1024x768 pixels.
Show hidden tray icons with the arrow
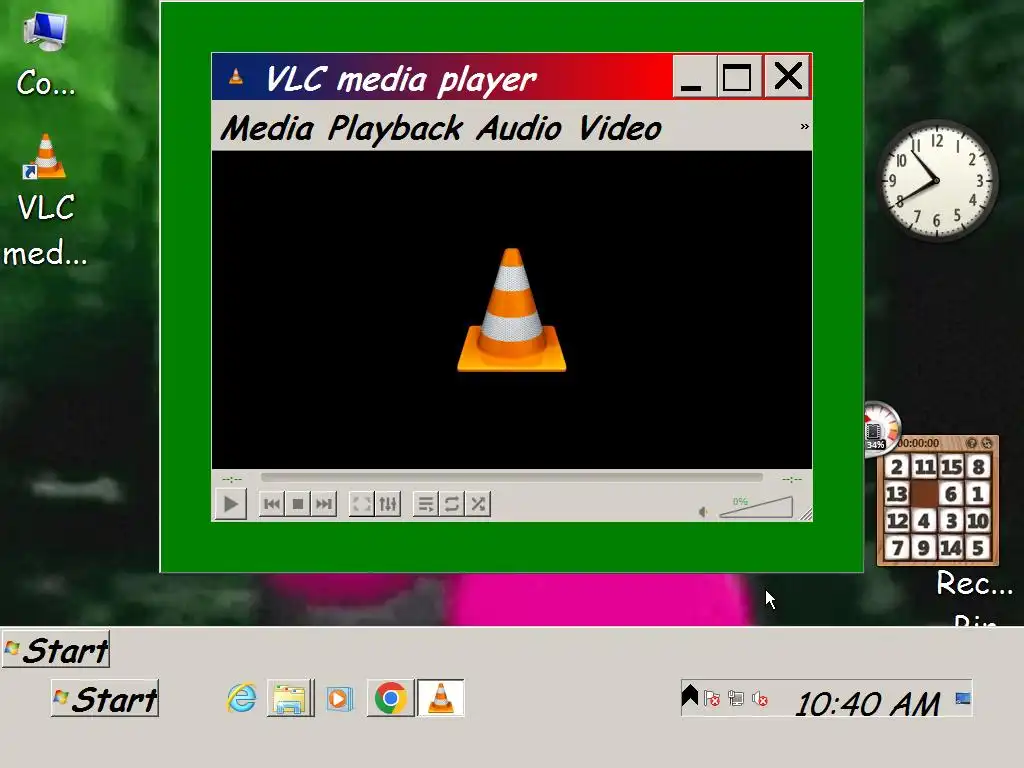tap(690, 696)
